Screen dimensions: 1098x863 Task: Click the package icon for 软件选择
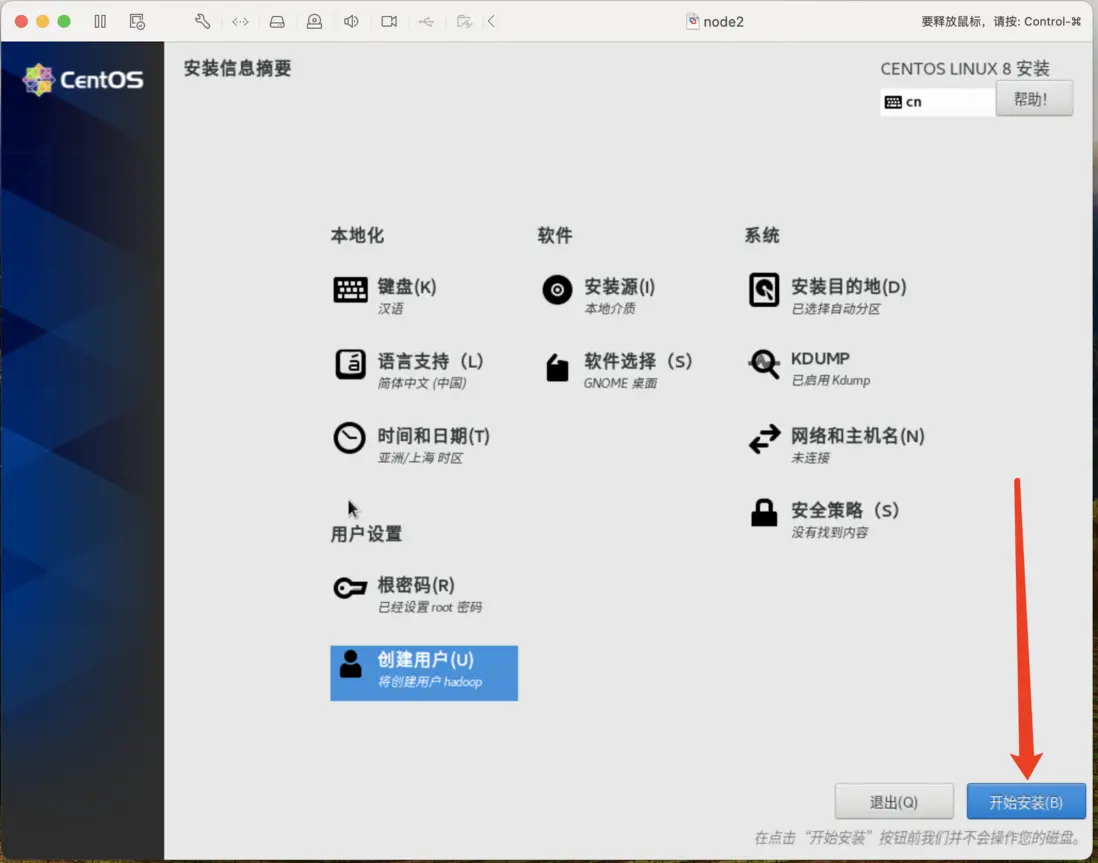pos(557,368)
